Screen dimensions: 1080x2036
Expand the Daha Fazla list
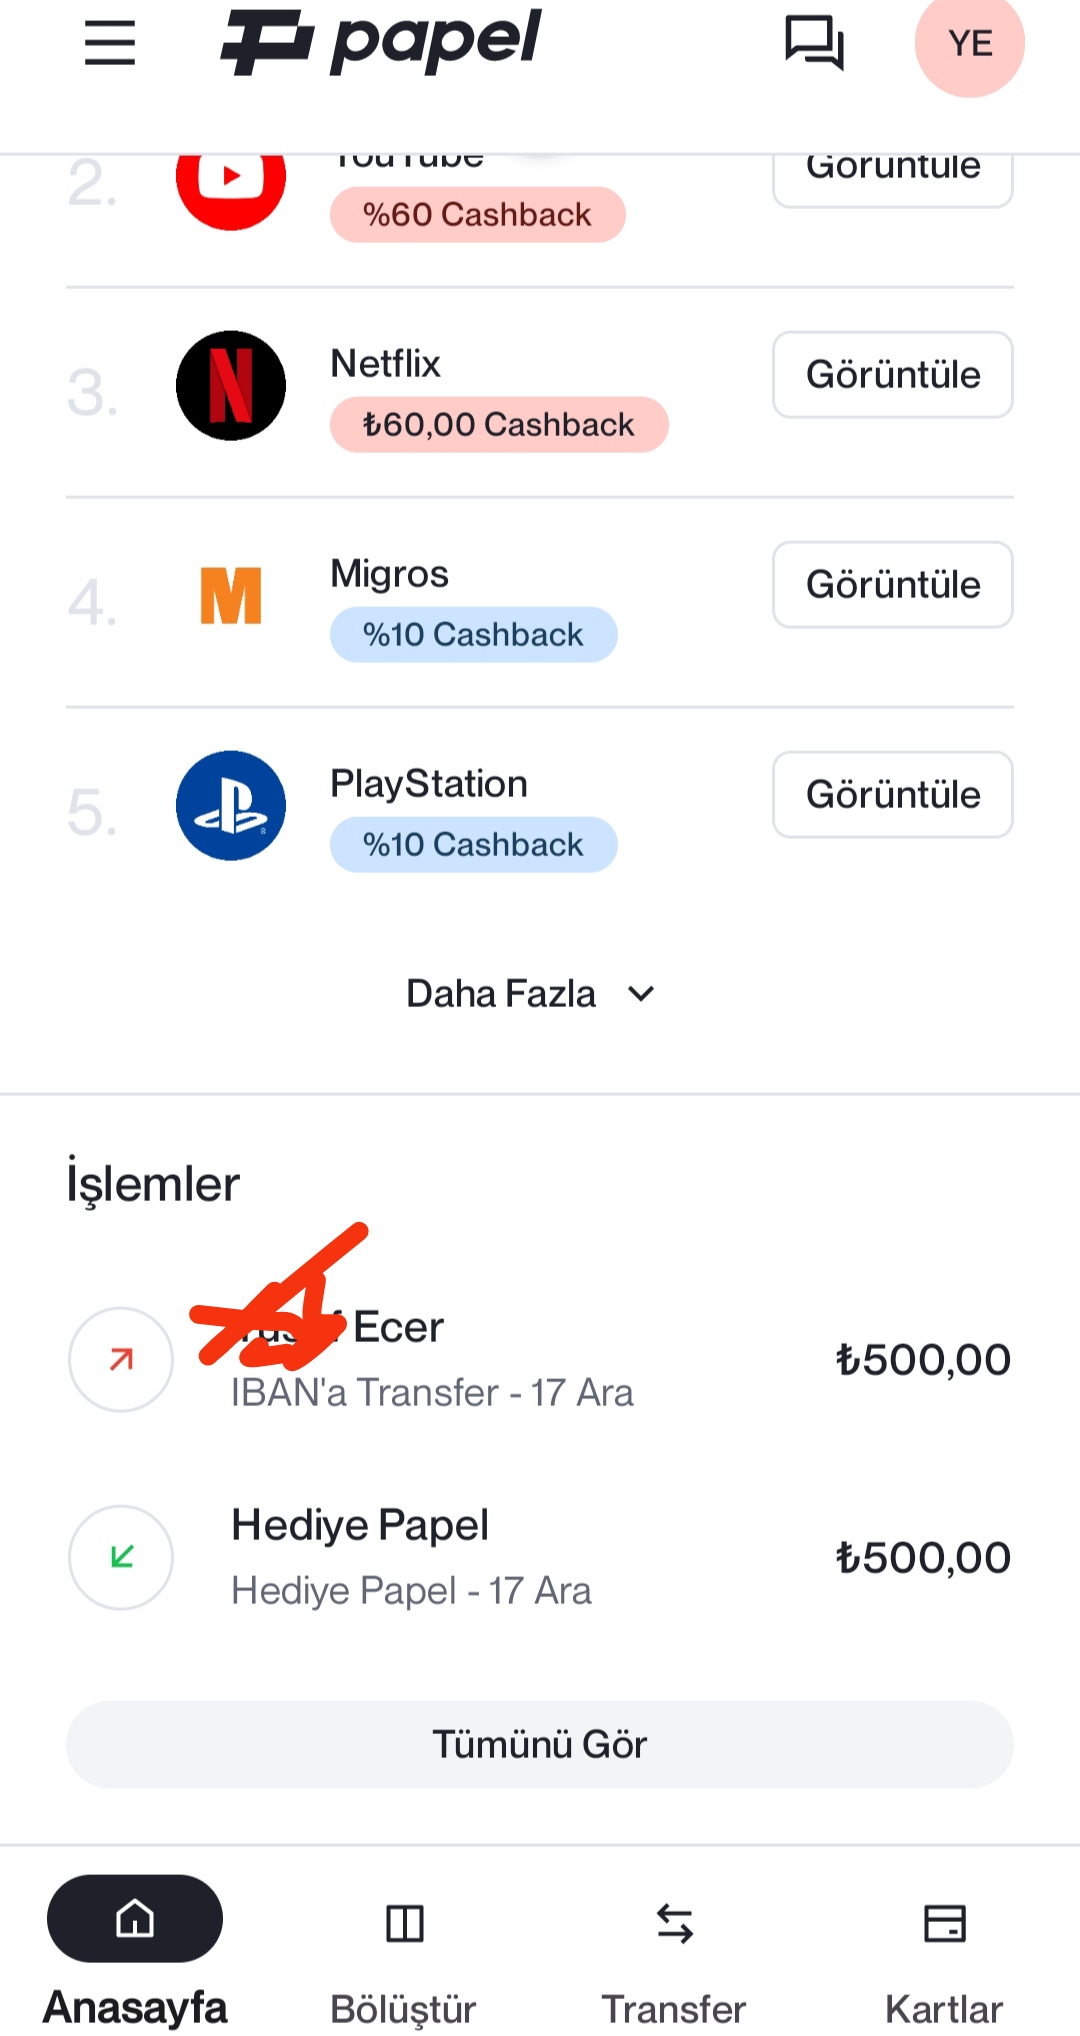point(530,994)
